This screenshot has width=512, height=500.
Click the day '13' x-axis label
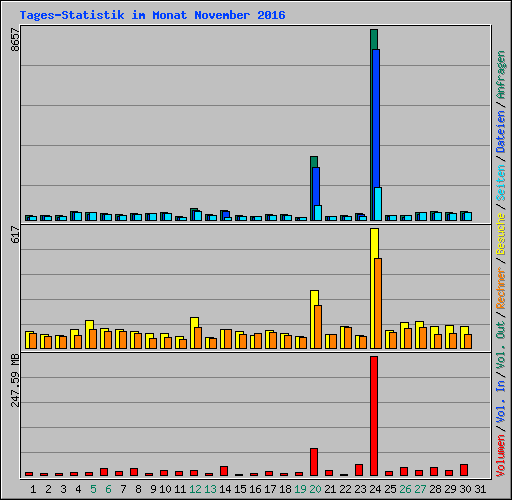coord(210,489)
